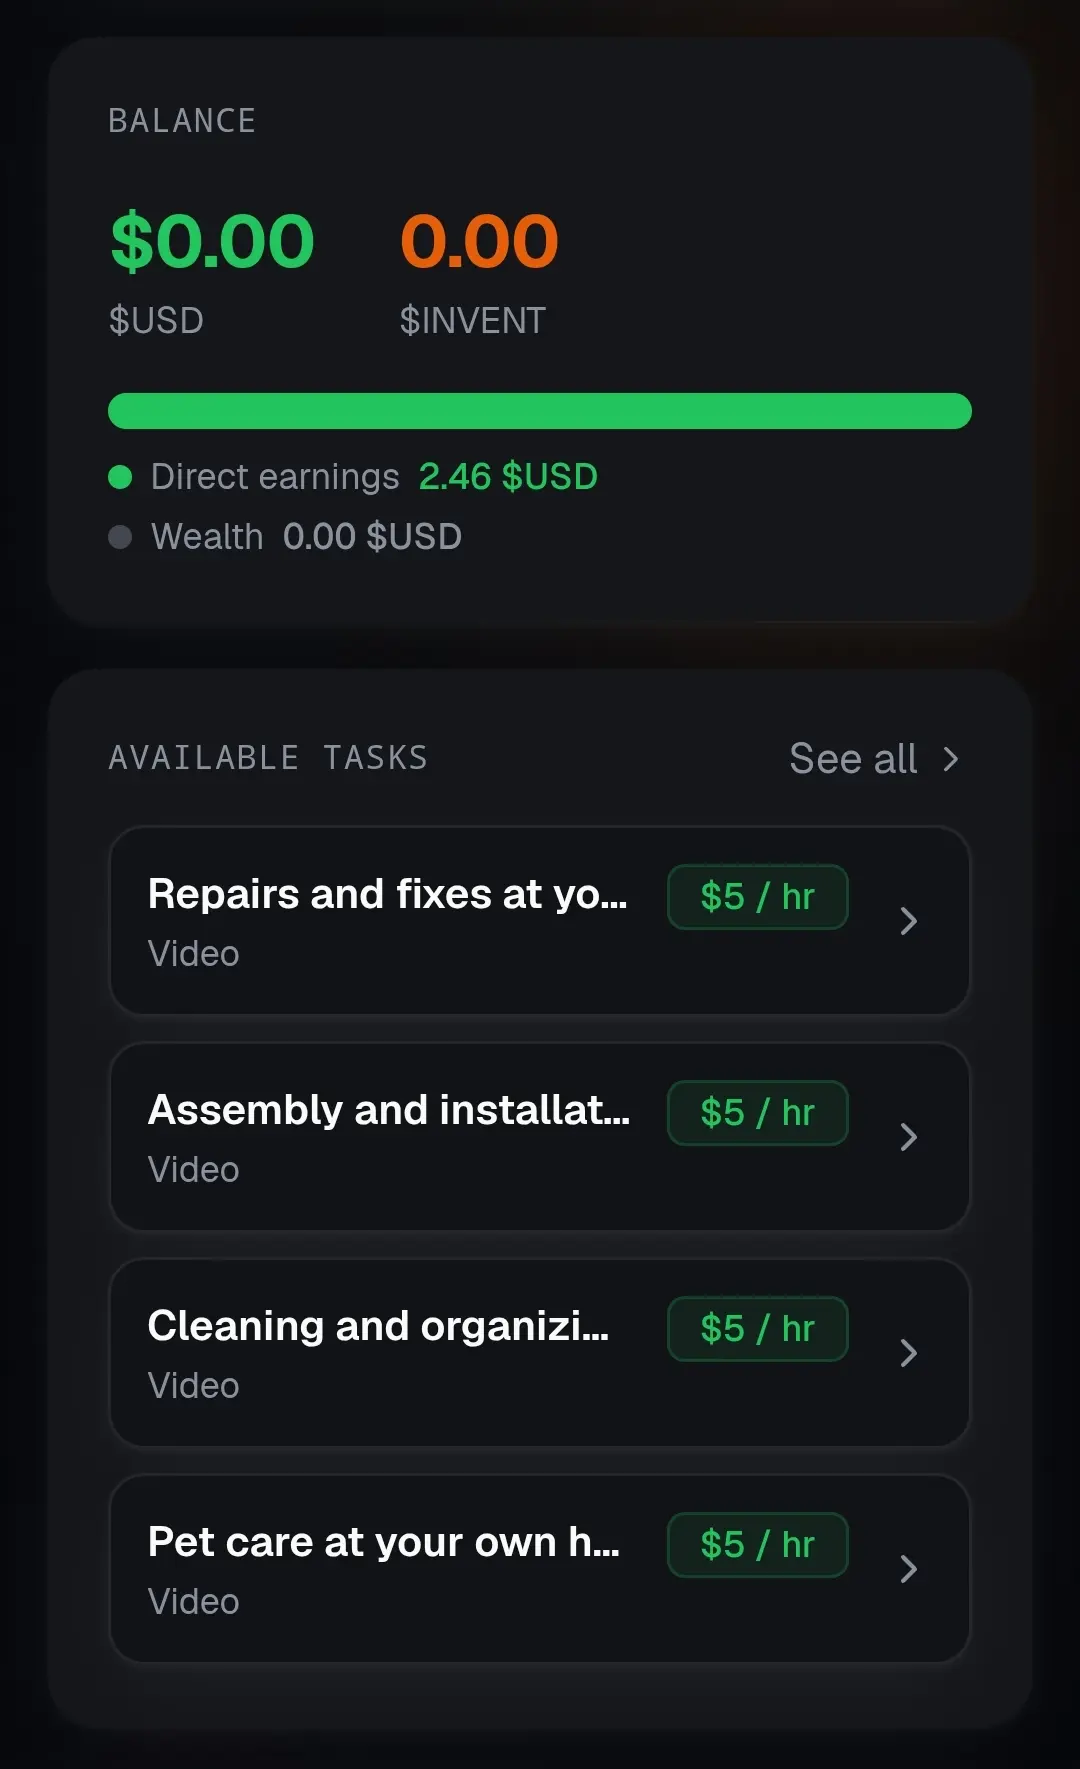Screen dimensions: 1080x1769
Task: Click green dot beside Direct earnings
Action: pos(120,477)
